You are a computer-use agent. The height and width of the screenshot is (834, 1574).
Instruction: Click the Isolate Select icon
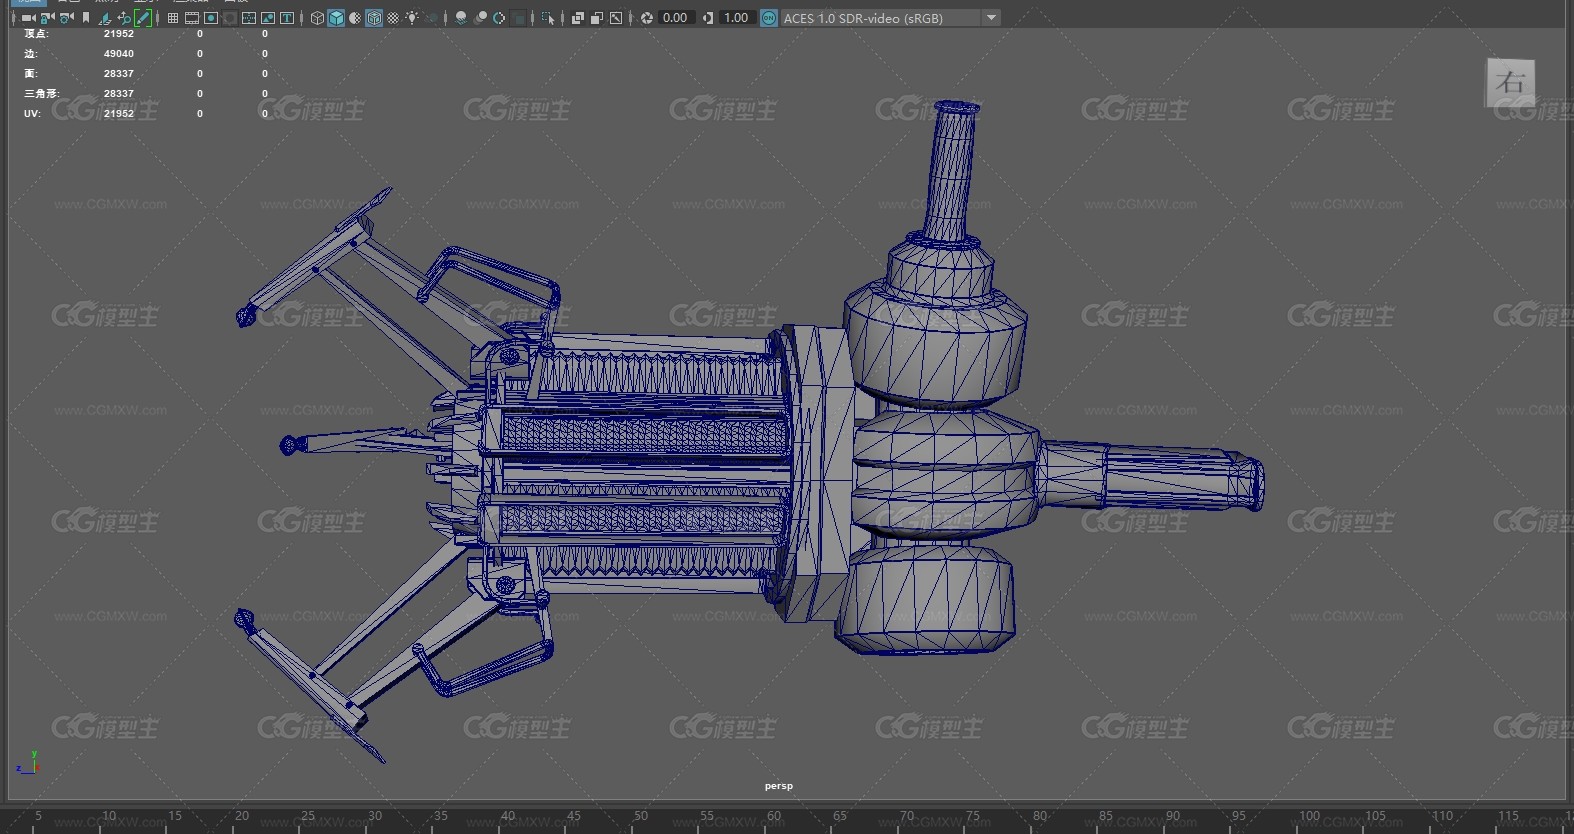point(547,18)
